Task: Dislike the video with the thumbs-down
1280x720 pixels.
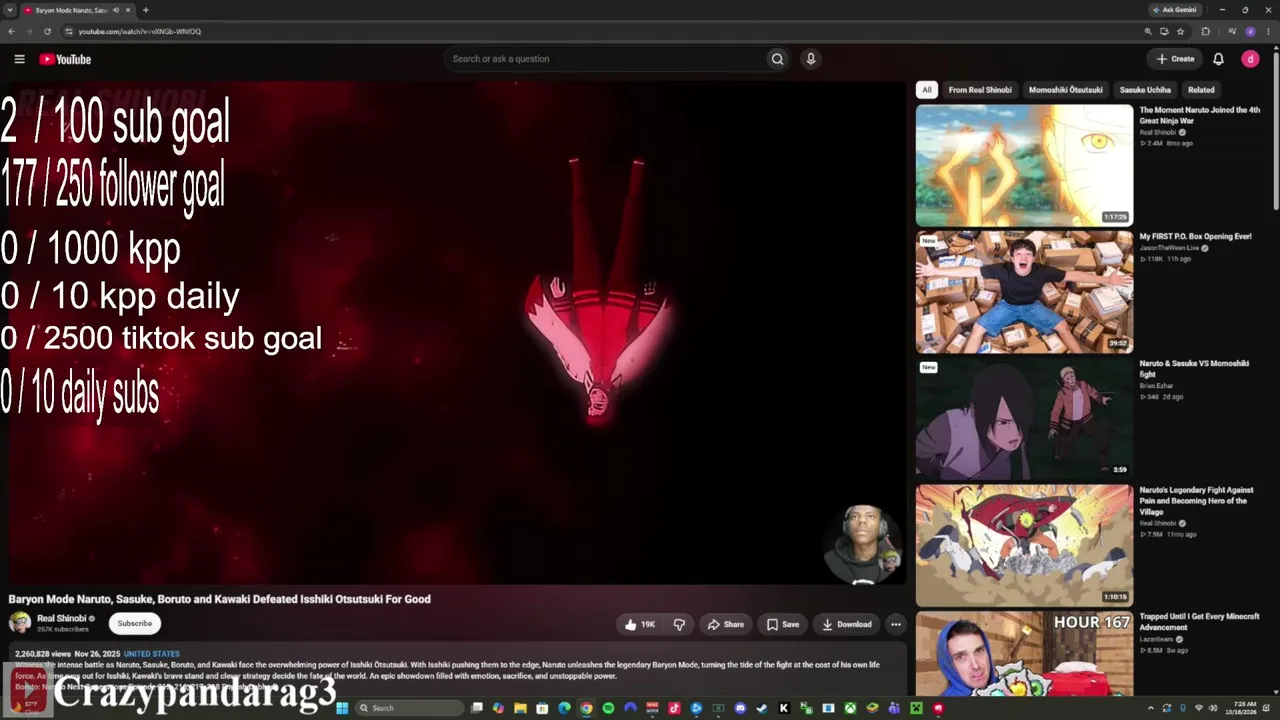Action: point(679,624)
